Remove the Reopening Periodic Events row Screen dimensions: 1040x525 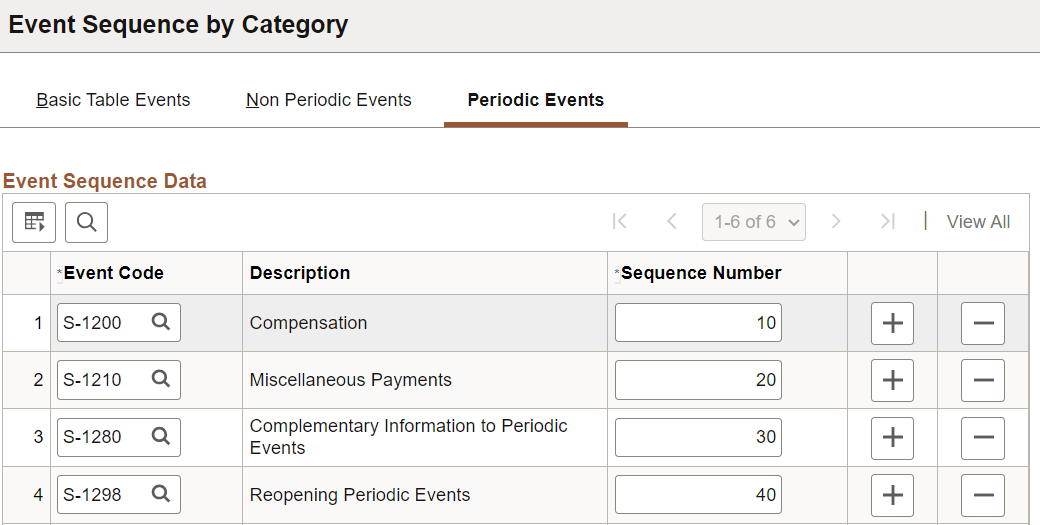click(x=982, y=494)
